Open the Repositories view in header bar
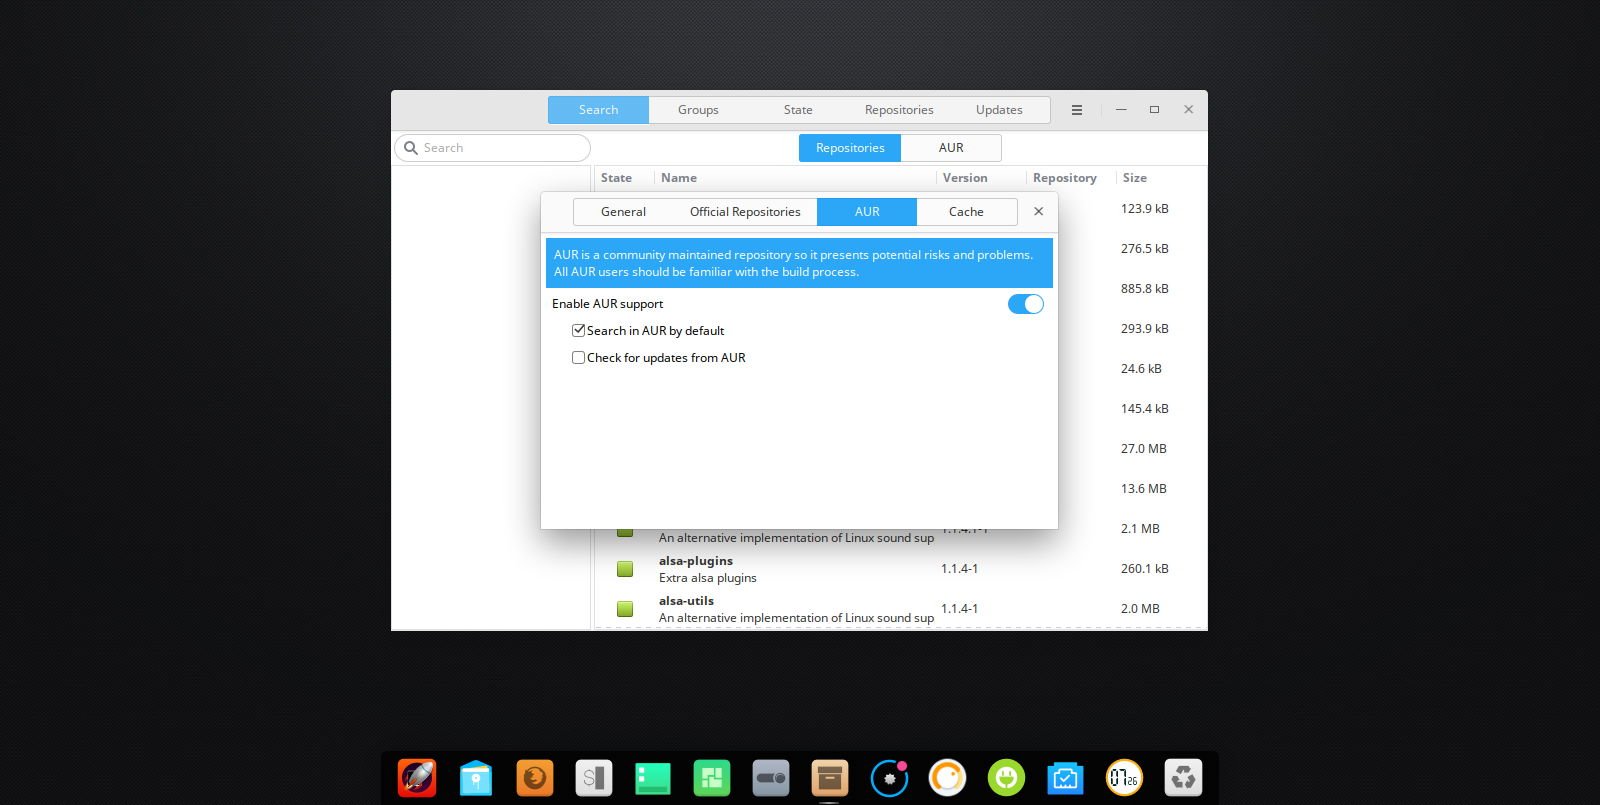Image resolution: width=1600 pixels, height=805 pixels. click(x=899, y=110)
